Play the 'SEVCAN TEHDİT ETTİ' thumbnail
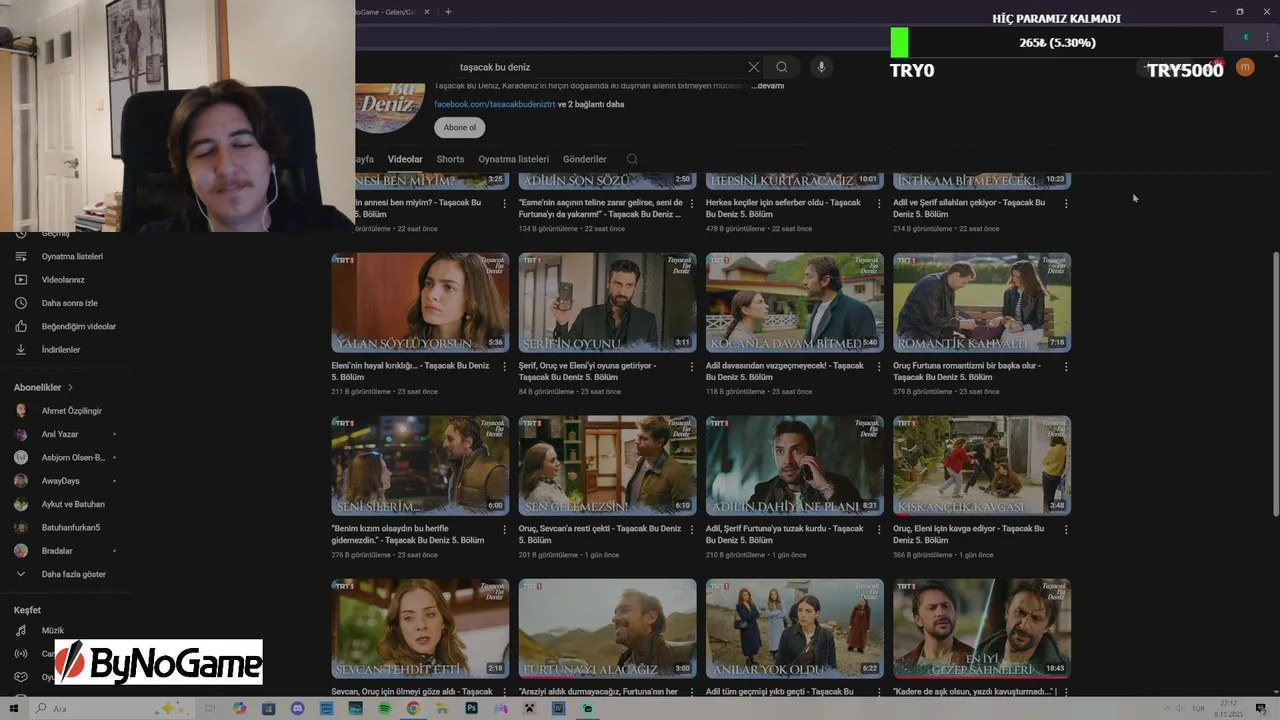 pyautogui.click(x=420, y=629)
